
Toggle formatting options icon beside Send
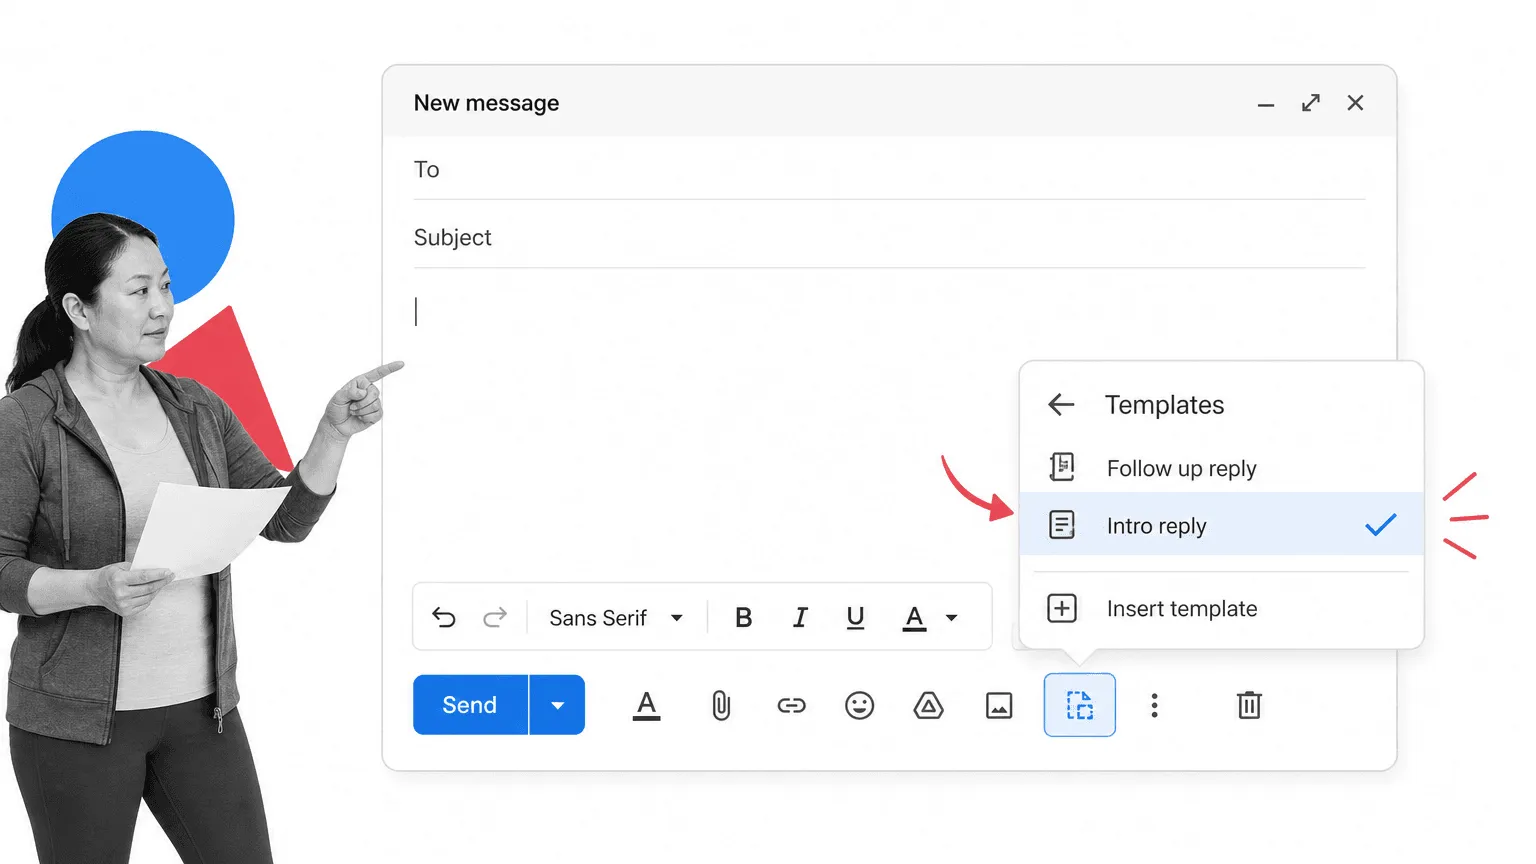tap(647, 706)
